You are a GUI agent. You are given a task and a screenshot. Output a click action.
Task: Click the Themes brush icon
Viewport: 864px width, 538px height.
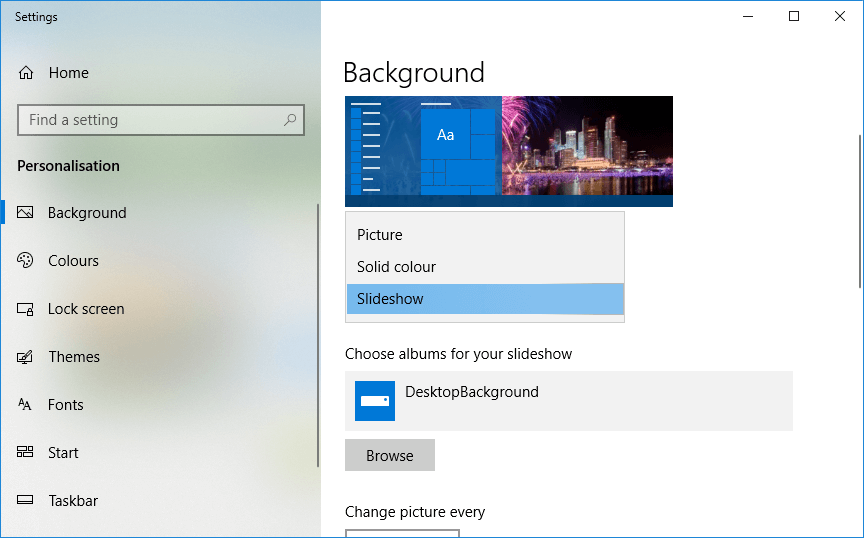click(26, 357)
